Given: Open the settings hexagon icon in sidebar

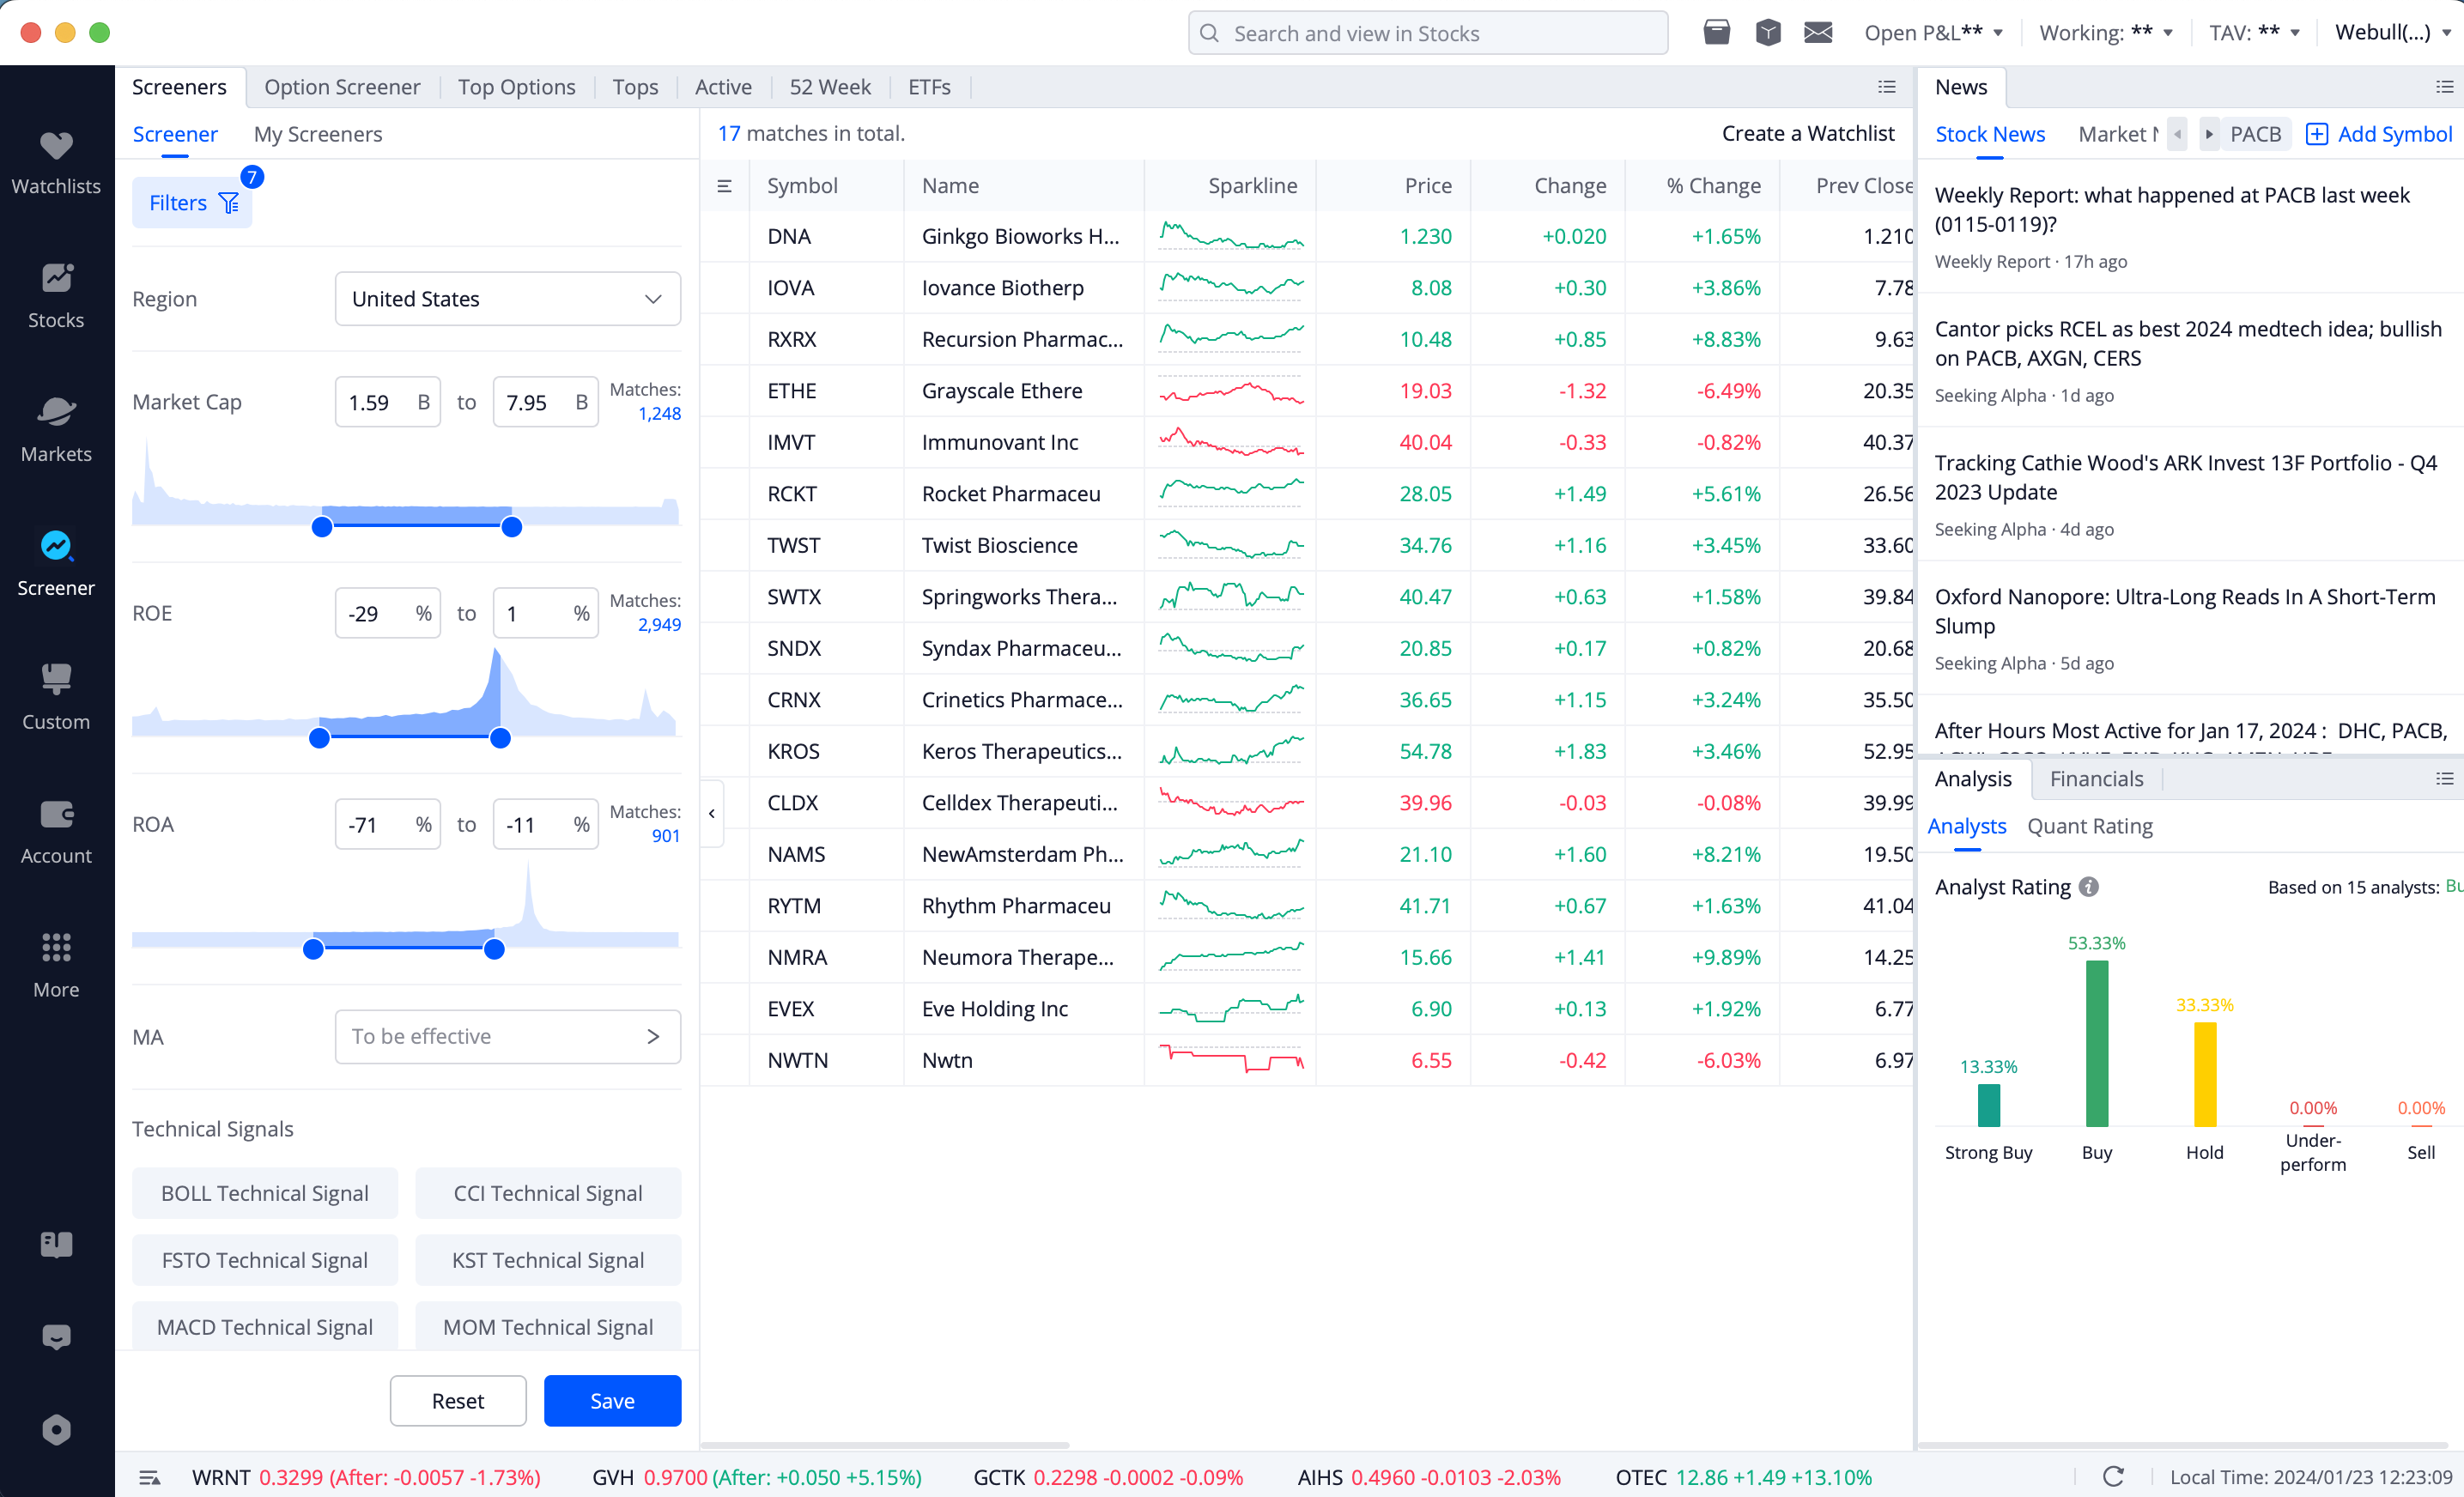Looking at the screenshot, I should [56, 1430].
